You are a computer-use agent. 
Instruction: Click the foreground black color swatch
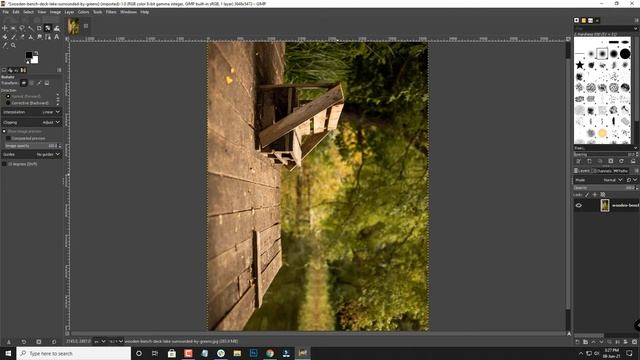point(29,55)
